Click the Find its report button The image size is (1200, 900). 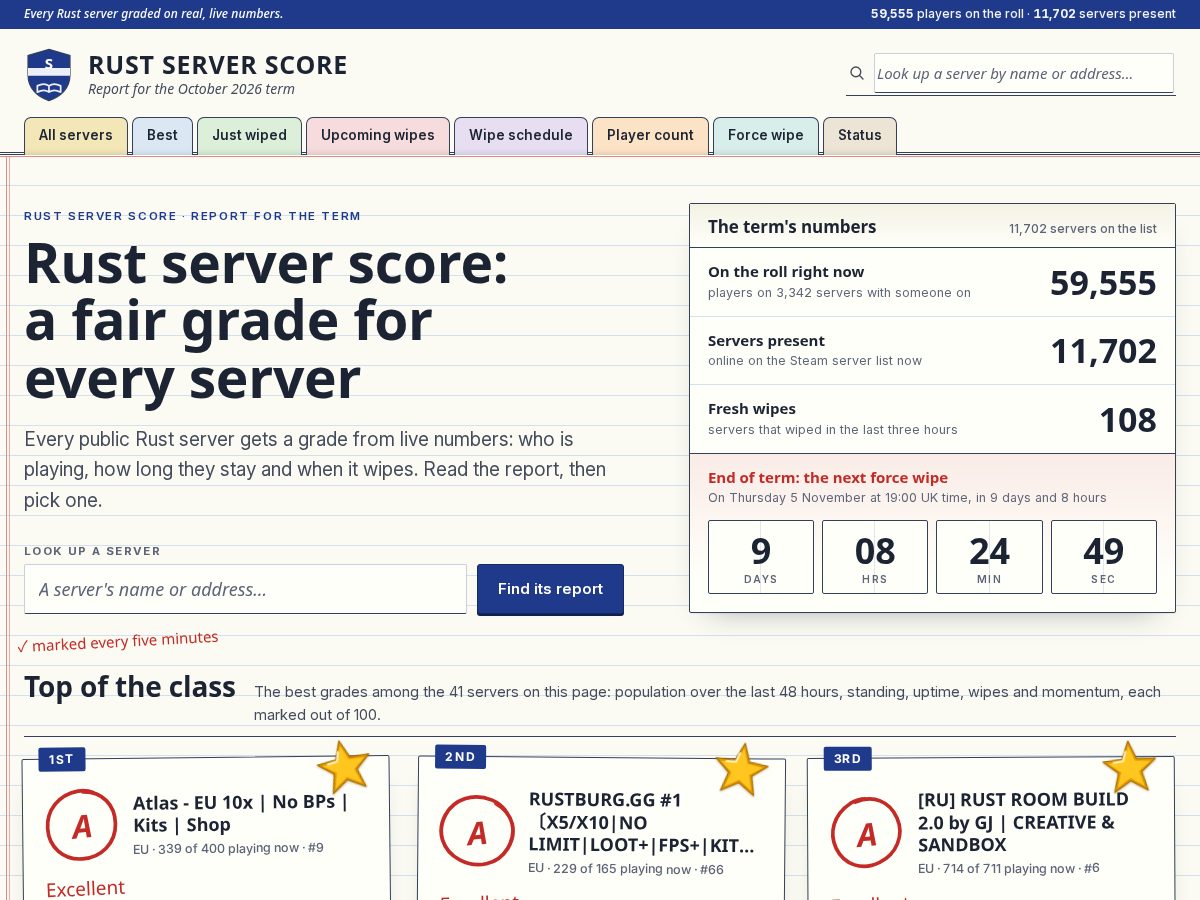[550, 589]
